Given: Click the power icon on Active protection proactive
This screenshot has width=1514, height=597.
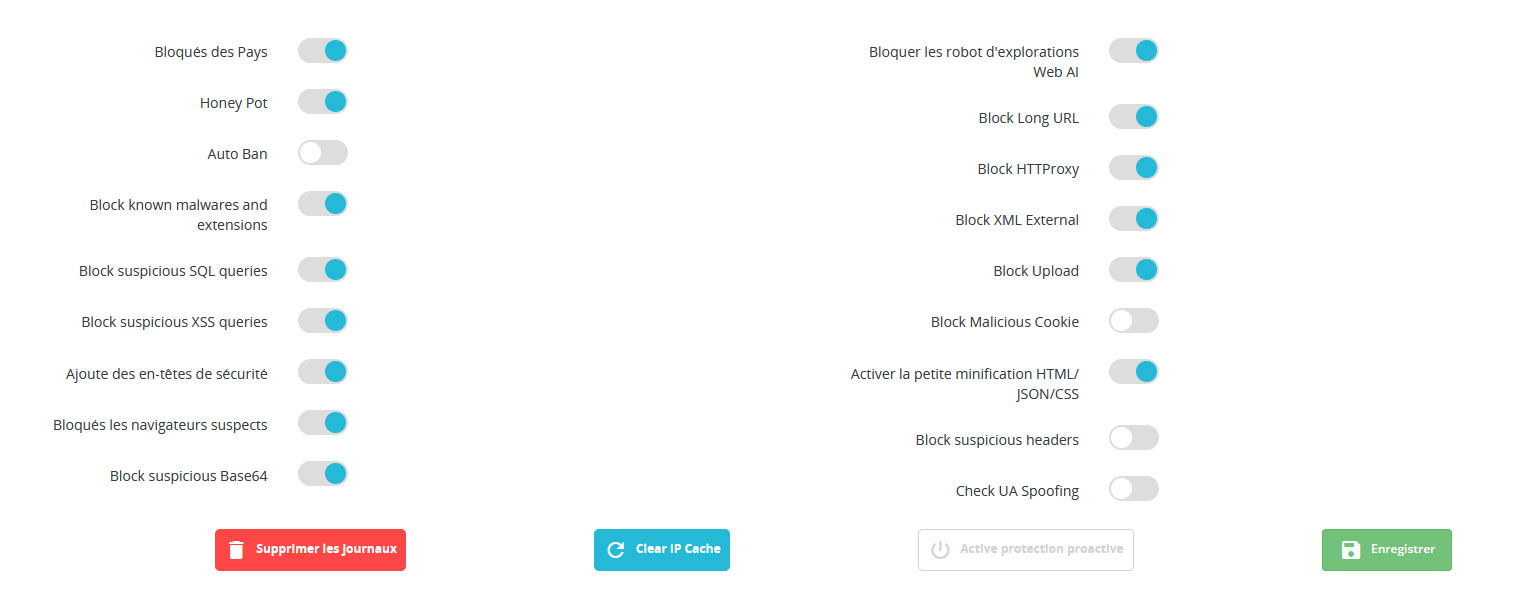Looking at the screenshot, I should (940, 550).
